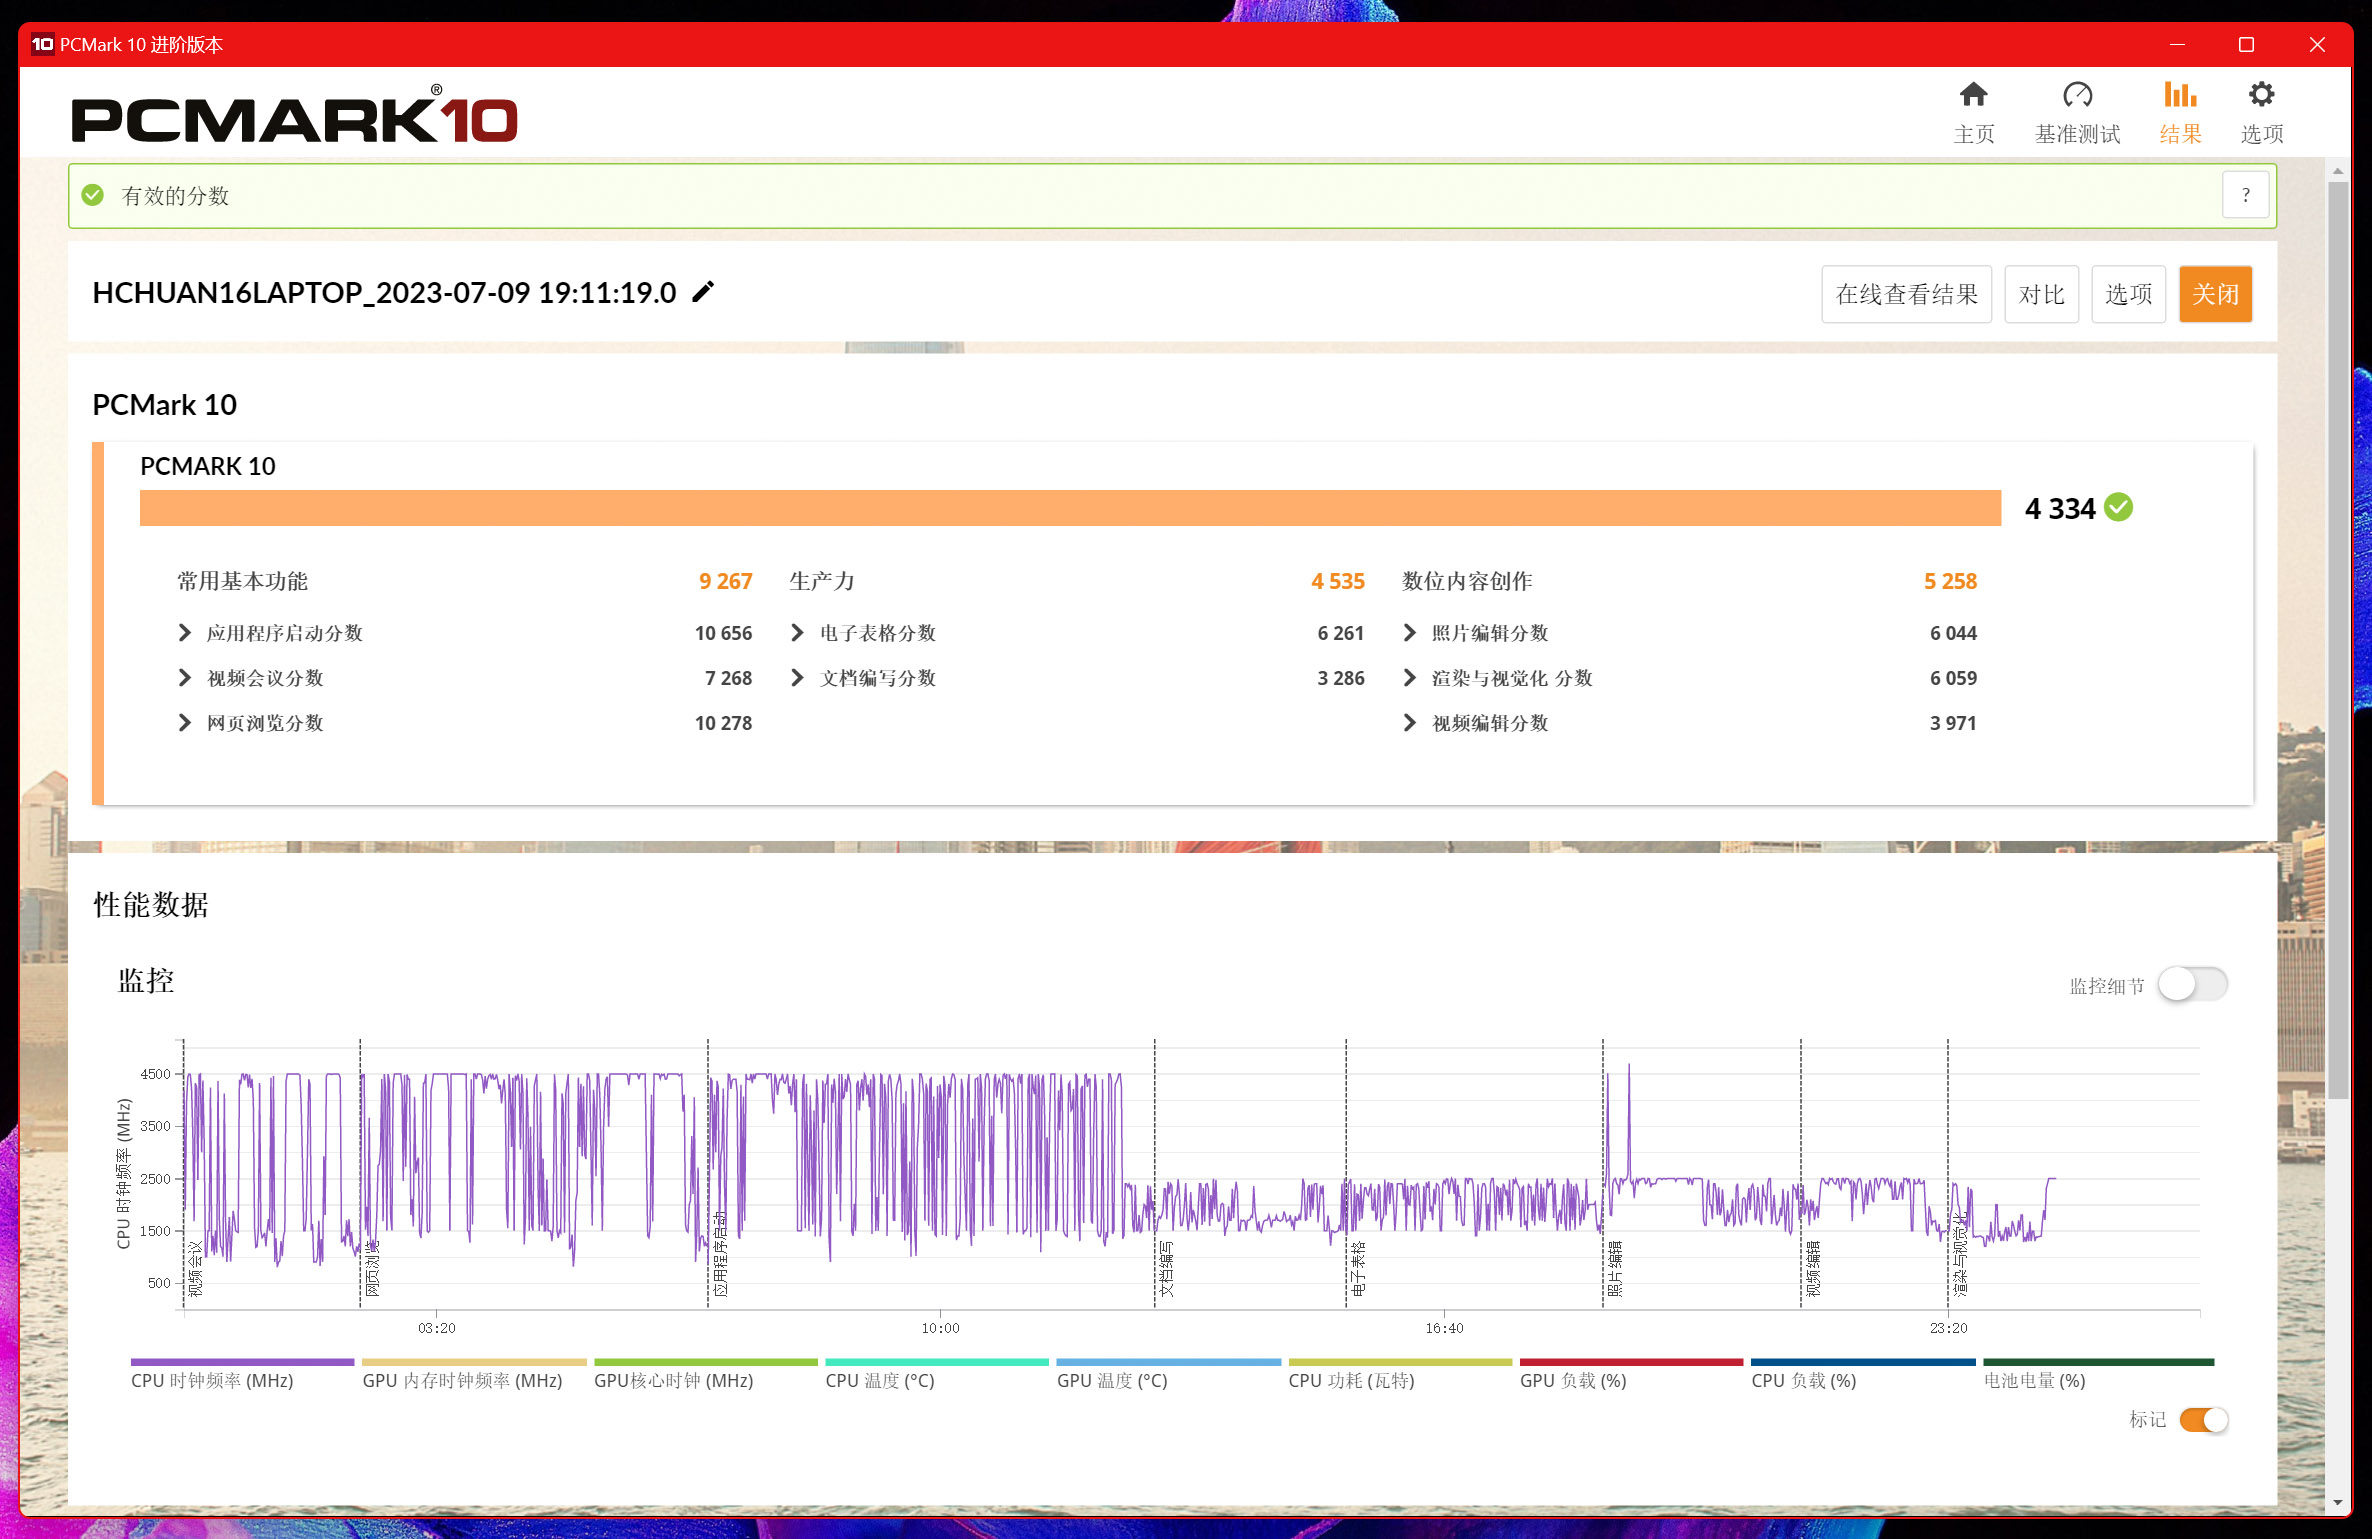Enable the monitoring details (监控细节) toggle
Screen dimensions: 2372x1539
2192,985
